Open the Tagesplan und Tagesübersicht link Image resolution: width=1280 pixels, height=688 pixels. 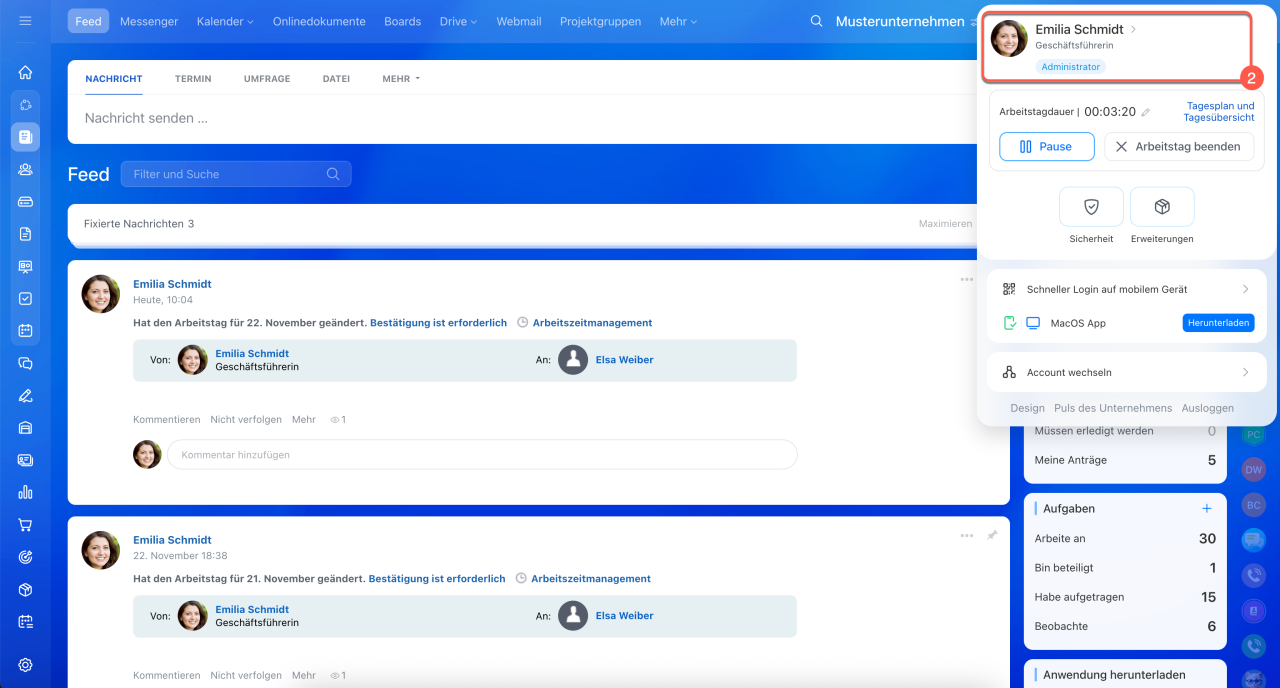click(x=1218, y=111)
